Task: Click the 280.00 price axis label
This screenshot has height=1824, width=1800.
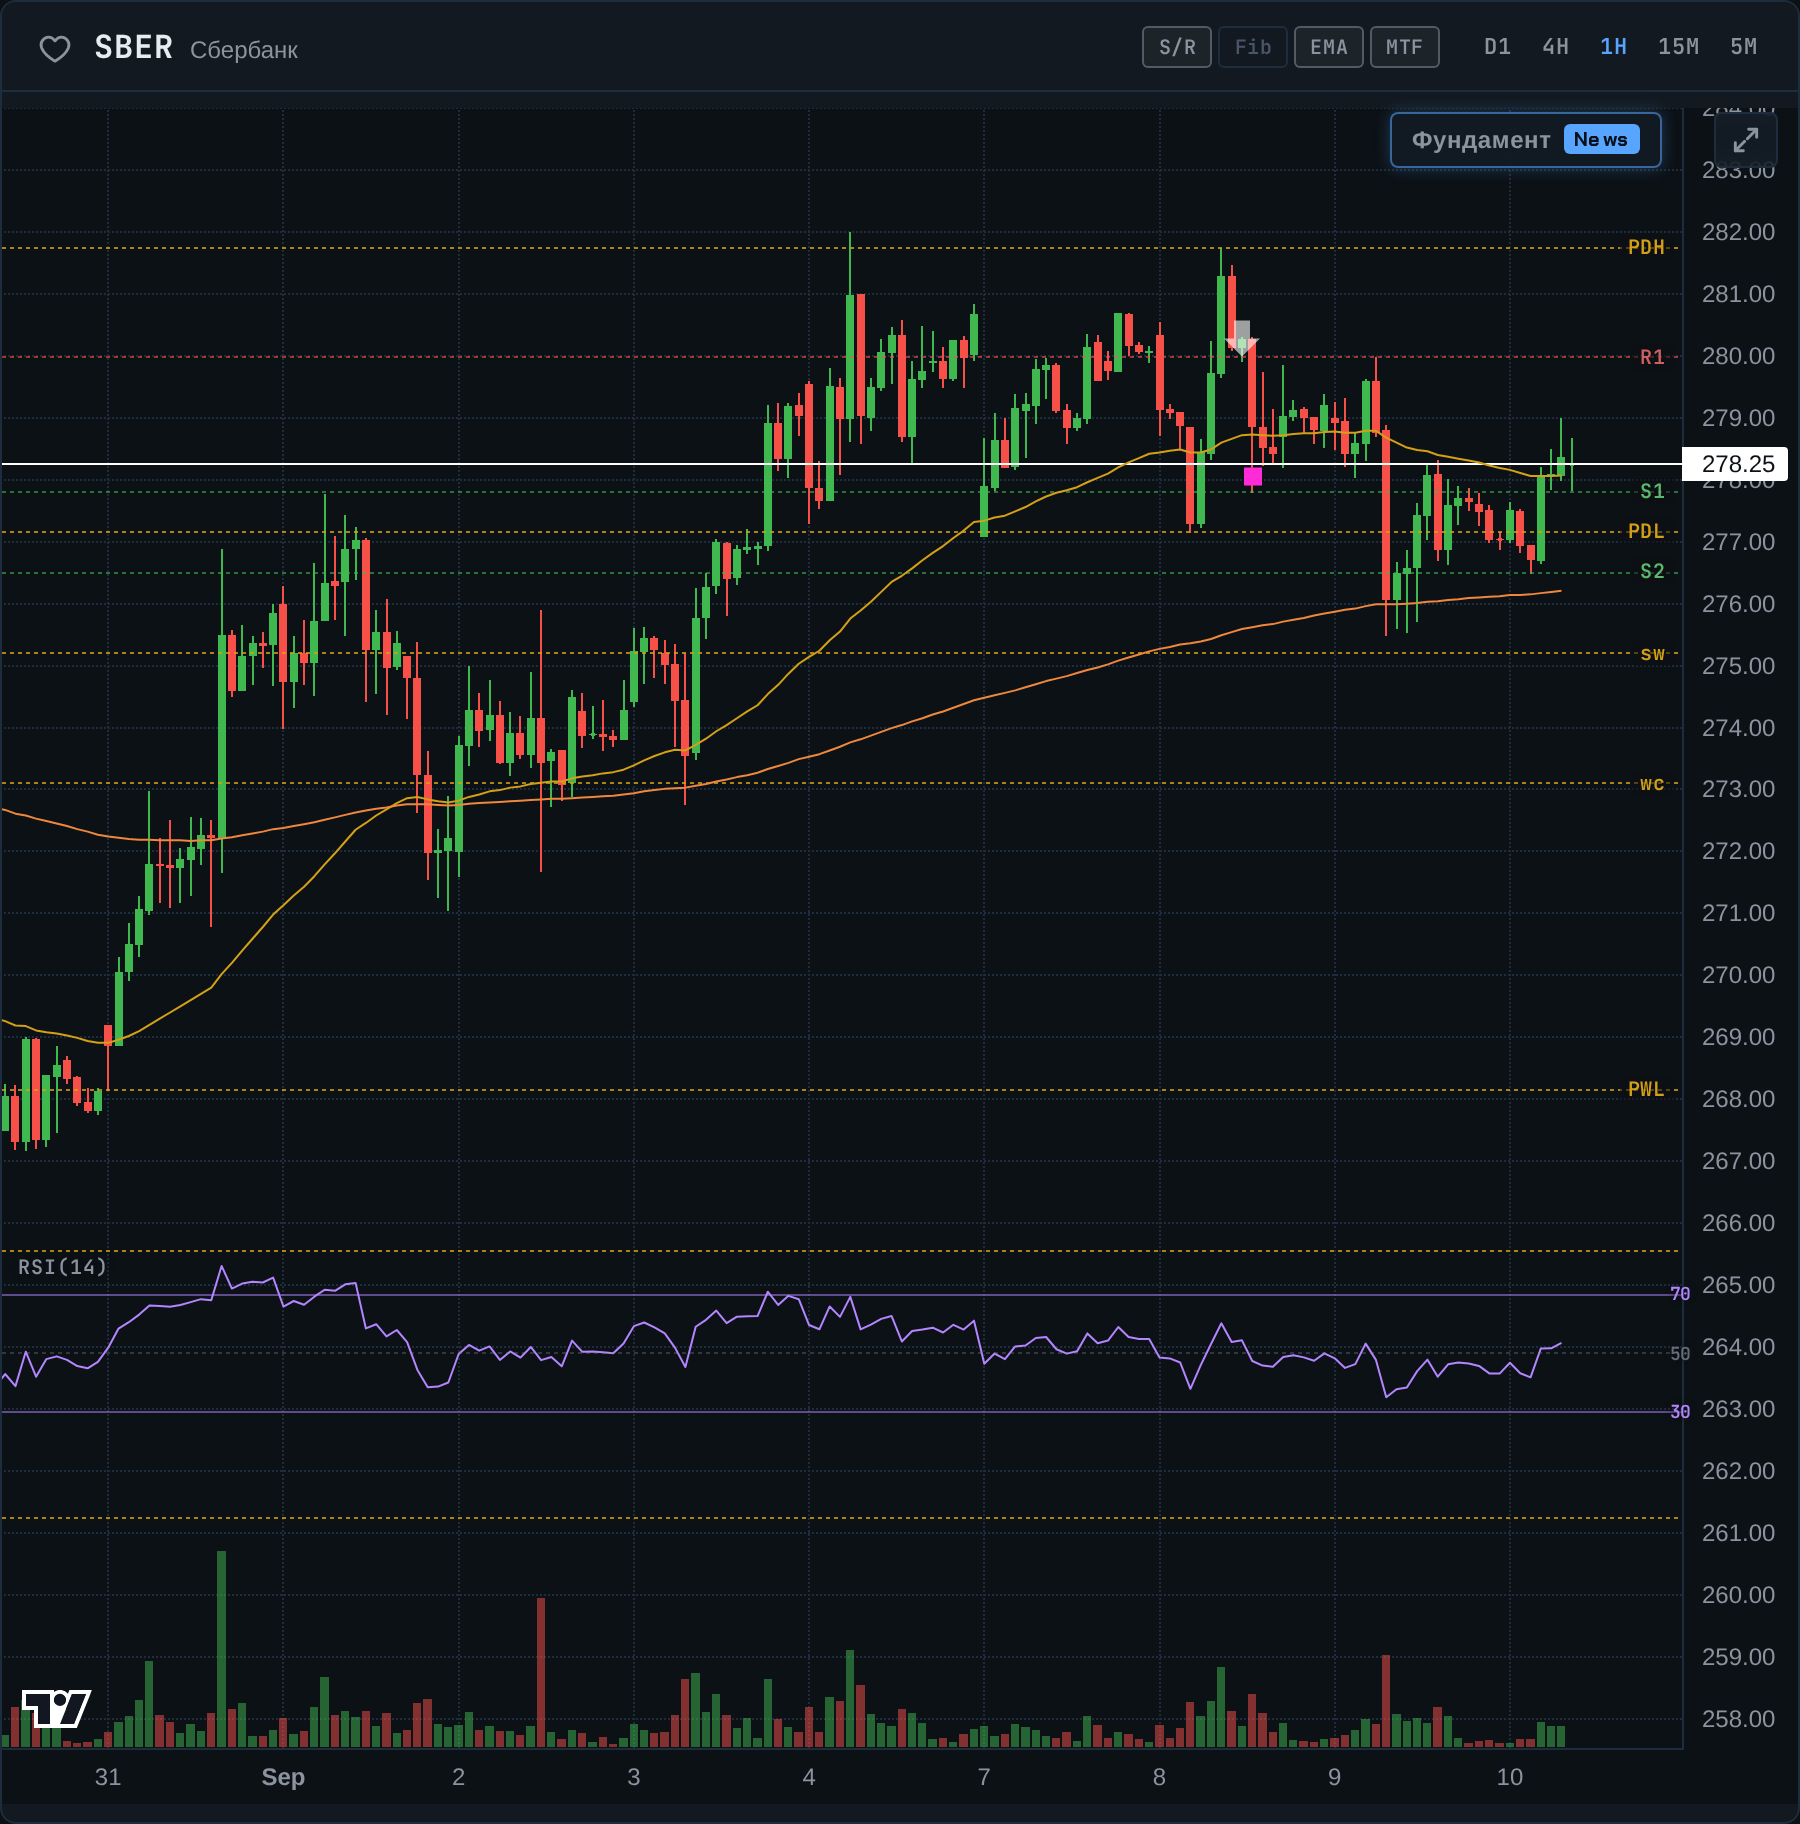Action: 1738,356
